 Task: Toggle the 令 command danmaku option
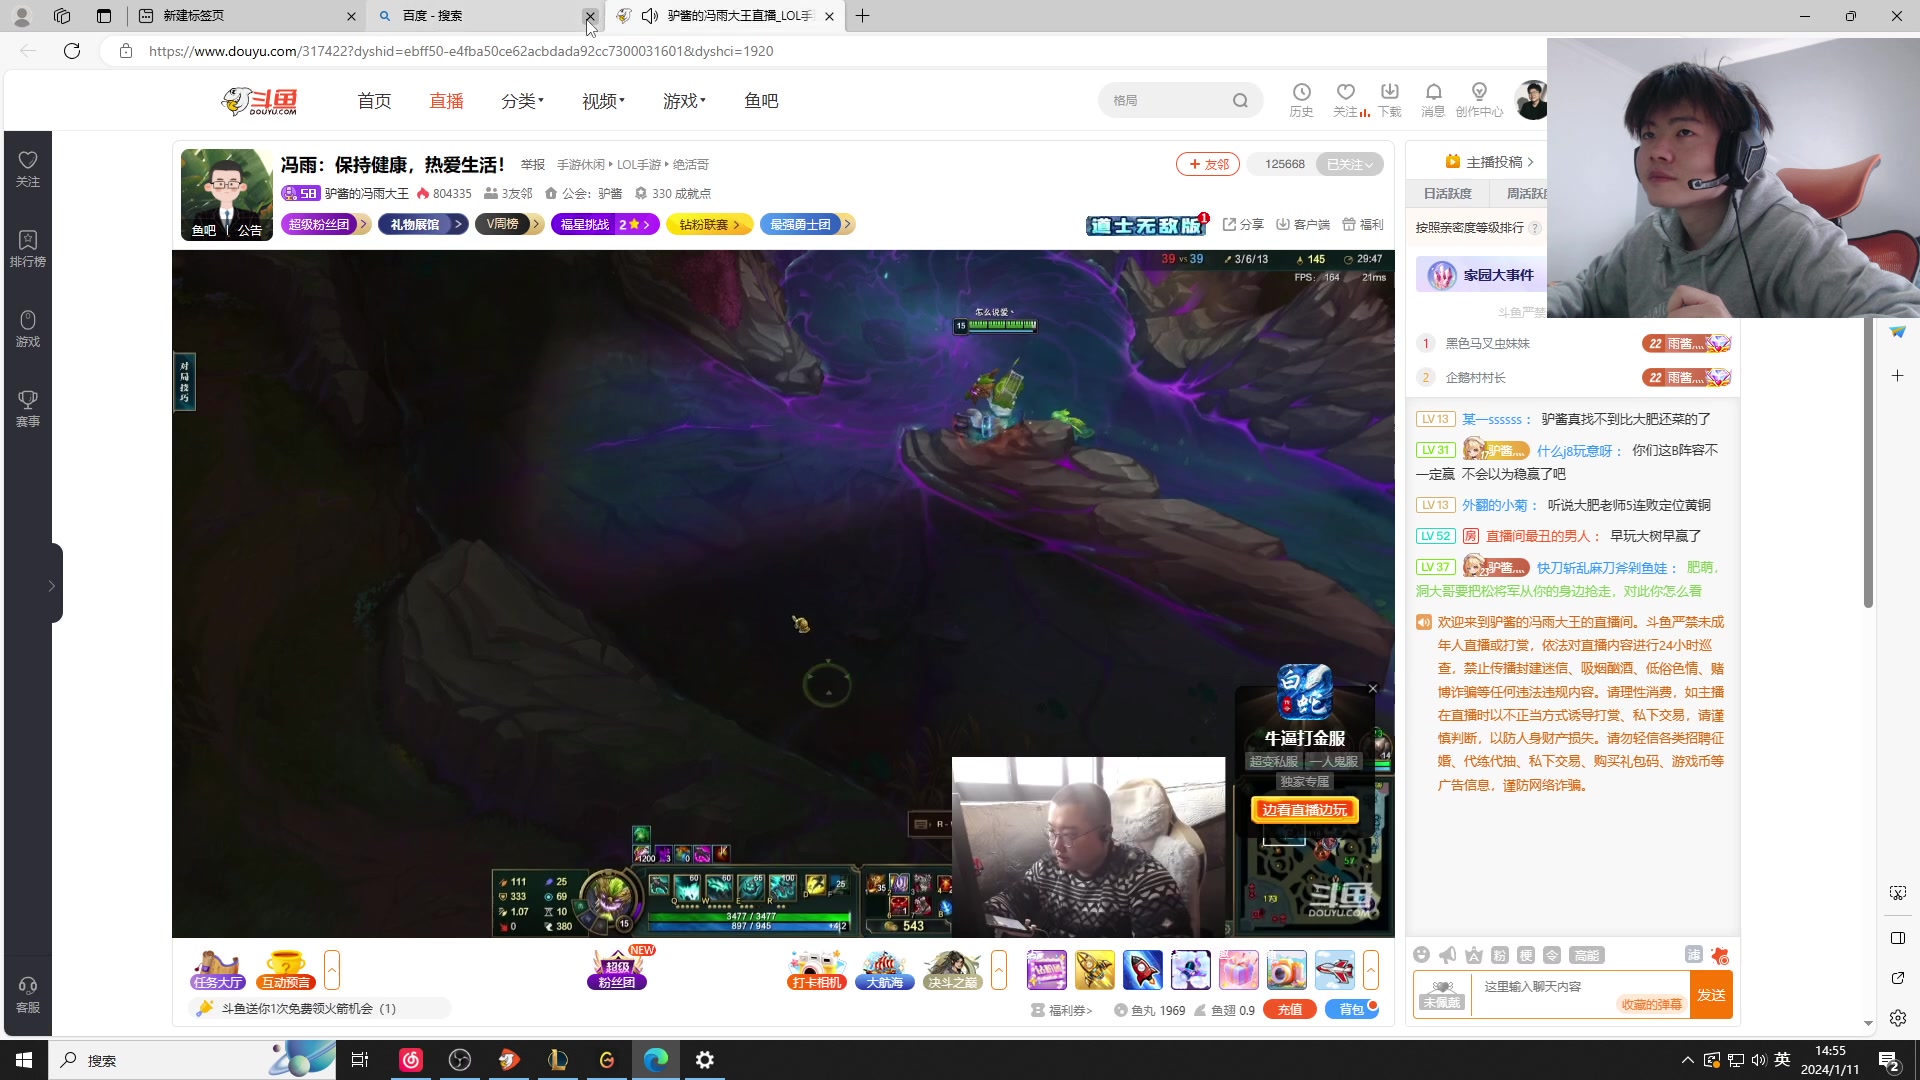[x=1551, y=955]
